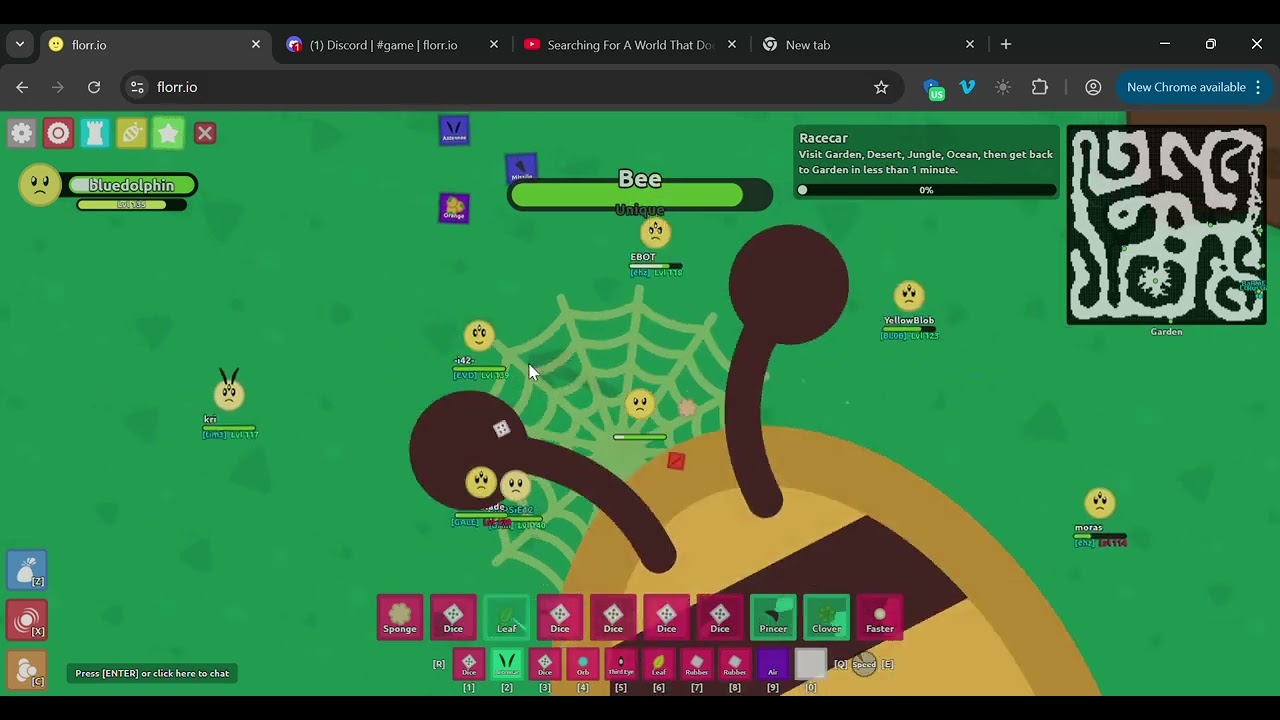Click the Bee boss health bar
The image size is (1280, 720).
tap(640, 196)
